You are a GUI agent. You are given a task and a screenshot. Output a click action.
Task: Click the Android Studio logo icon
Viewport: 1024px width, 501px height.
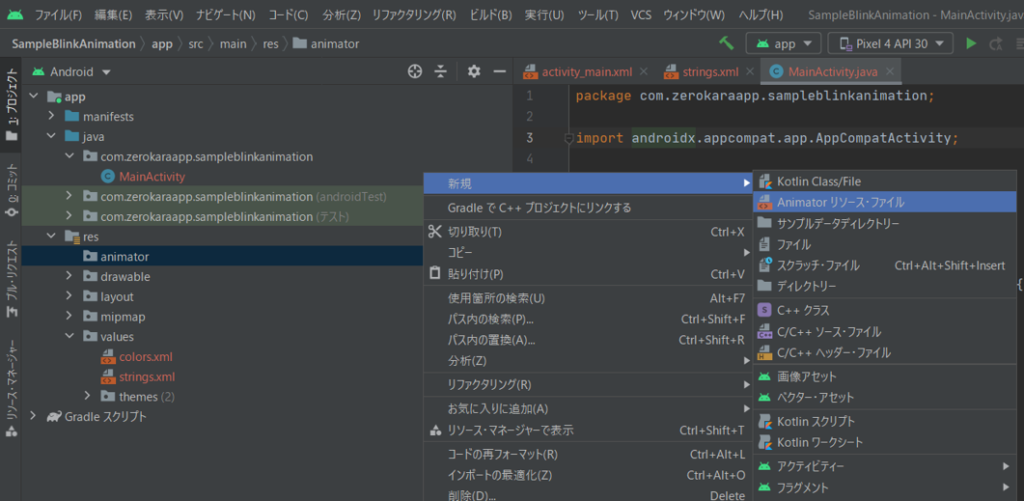(15, 14)
